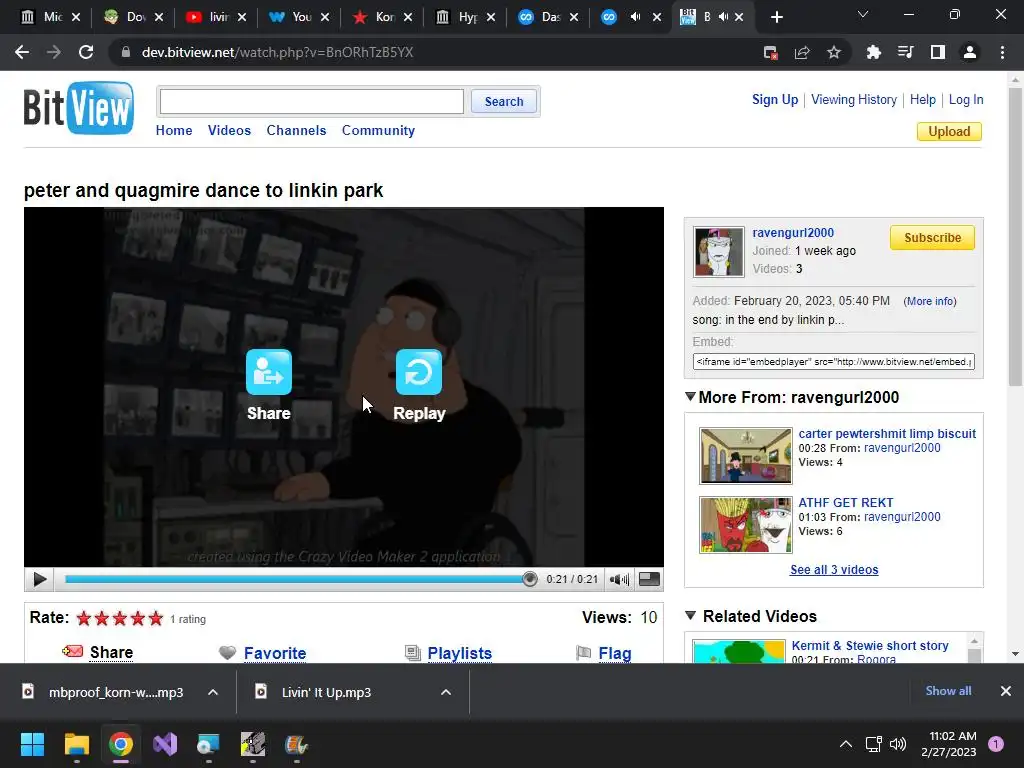The image size is (1024, 768).
Task: Click the Replay icon in the video player
Action: [419, 372]
